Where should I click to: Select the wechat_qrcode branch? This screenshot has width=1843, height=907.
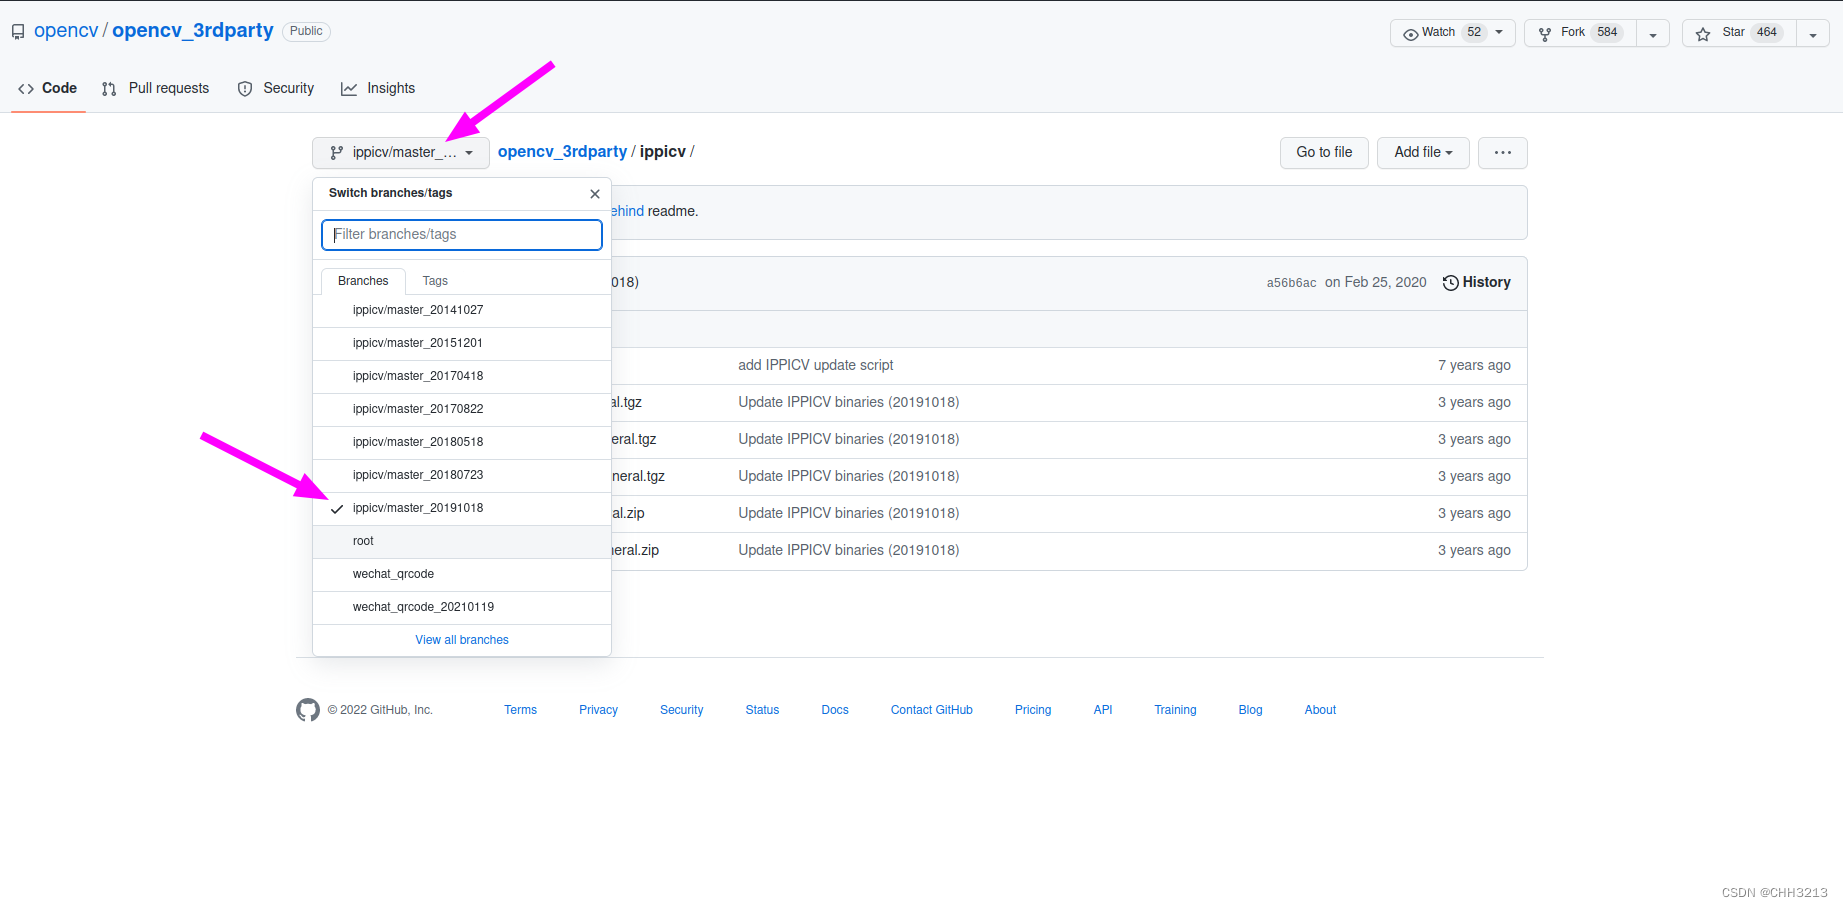tap(462, 574)
